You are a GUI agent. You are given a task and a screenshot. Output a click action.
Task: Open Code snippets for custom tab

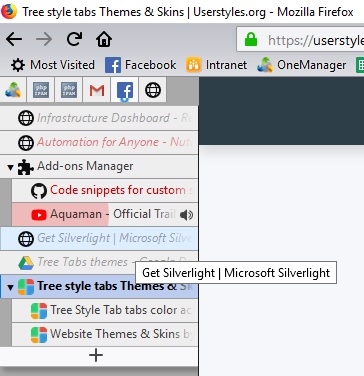[x=105, y=190]
